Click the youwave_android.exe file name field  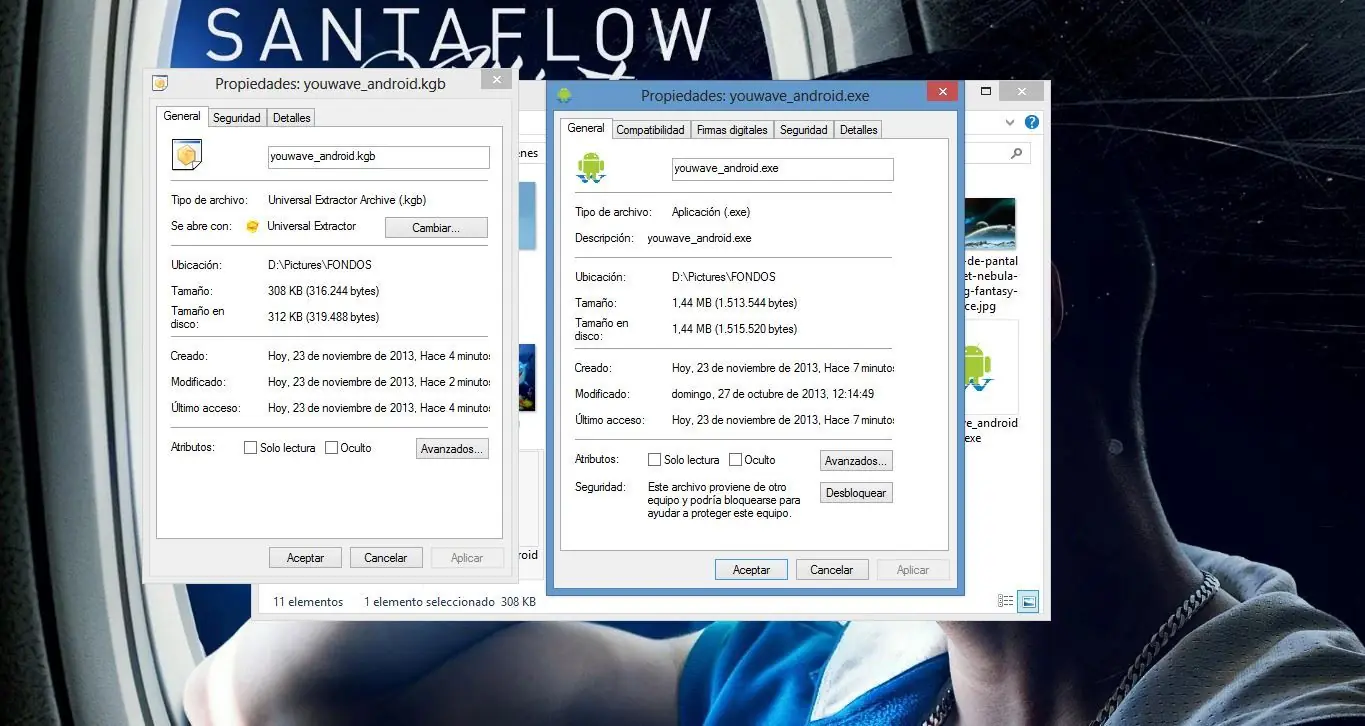783,169
